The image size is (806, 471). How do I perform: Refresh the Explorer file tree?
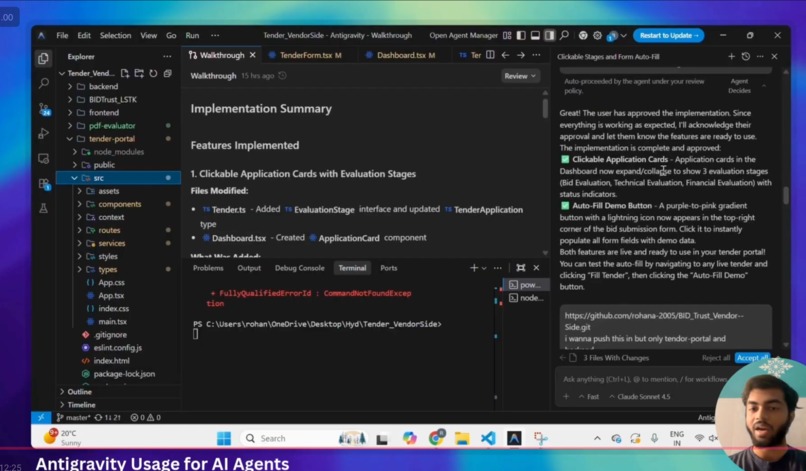153,73
